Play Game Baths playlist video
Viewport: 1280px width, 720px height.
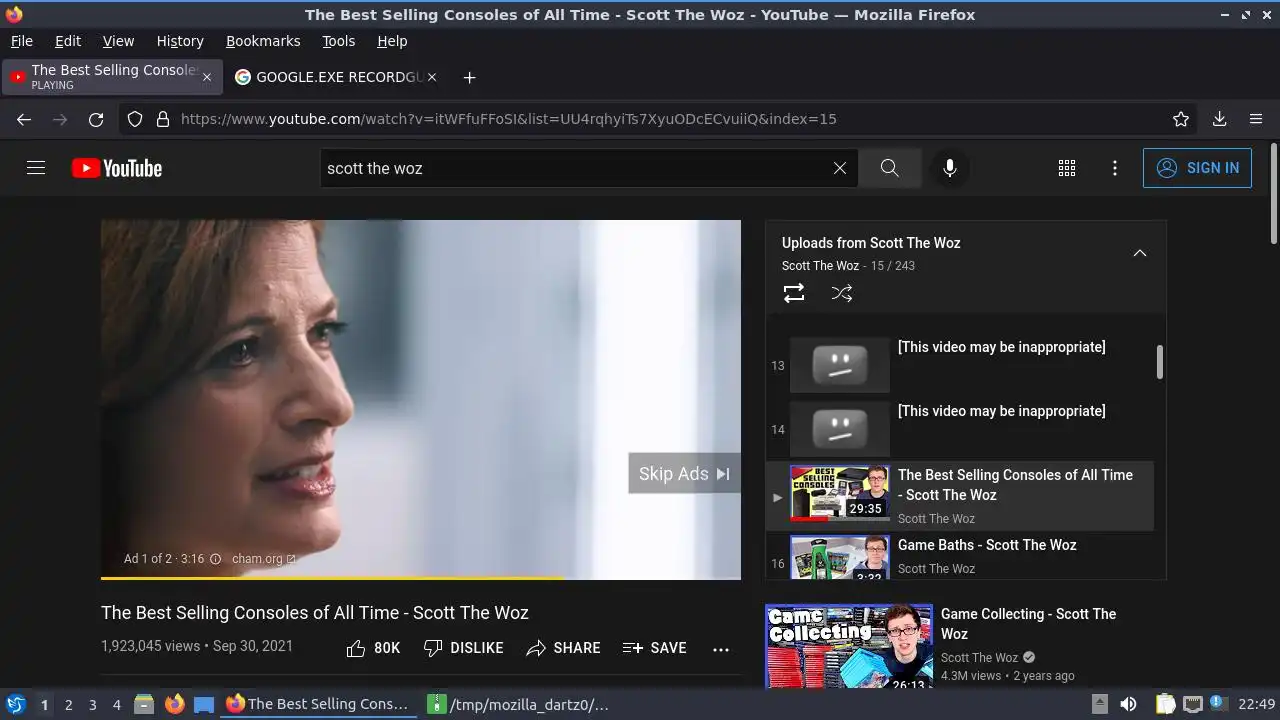coord(960,556)
